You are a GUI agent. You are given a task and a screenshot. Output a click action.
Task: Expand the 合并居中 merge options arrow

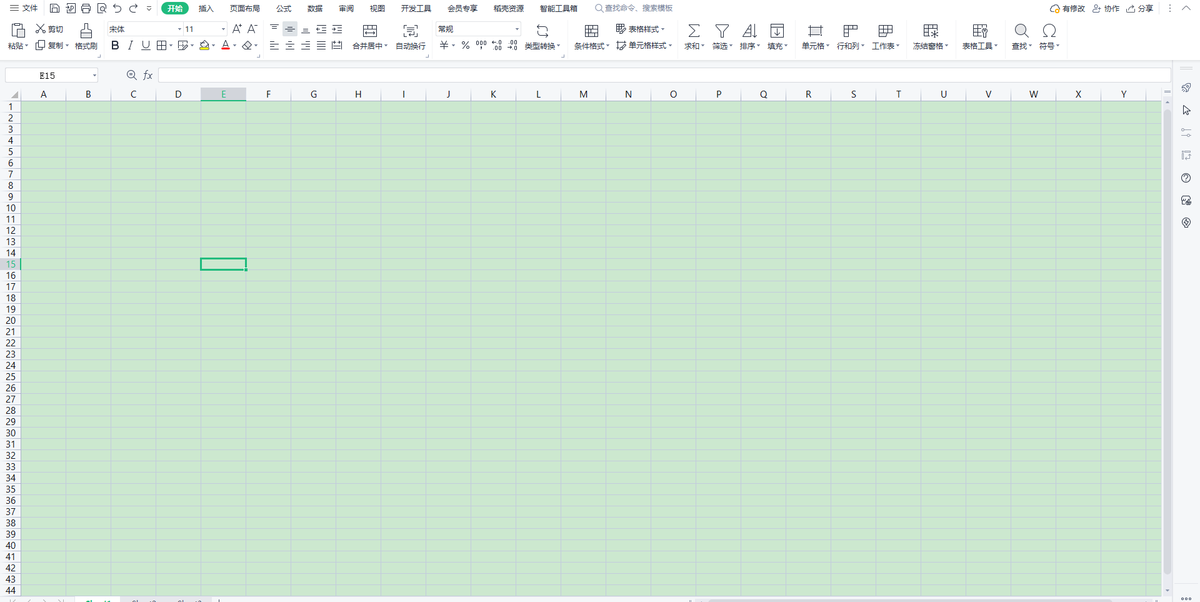(386, 46)
